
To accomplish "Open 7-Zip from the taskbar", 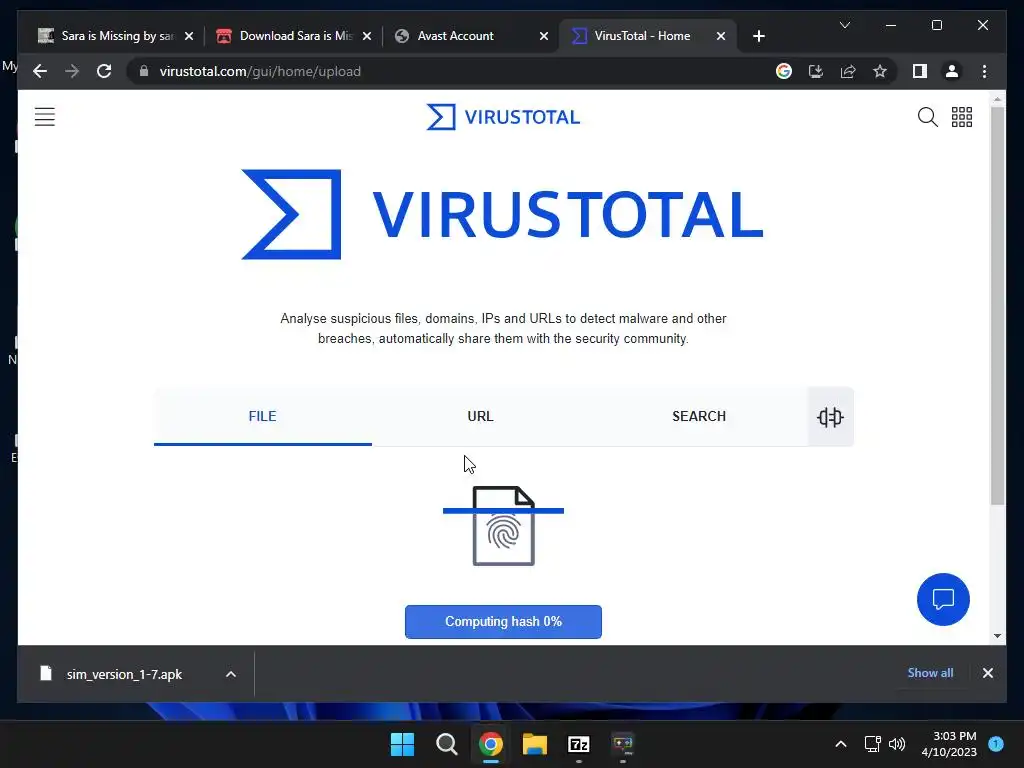I will click(579, 744).
